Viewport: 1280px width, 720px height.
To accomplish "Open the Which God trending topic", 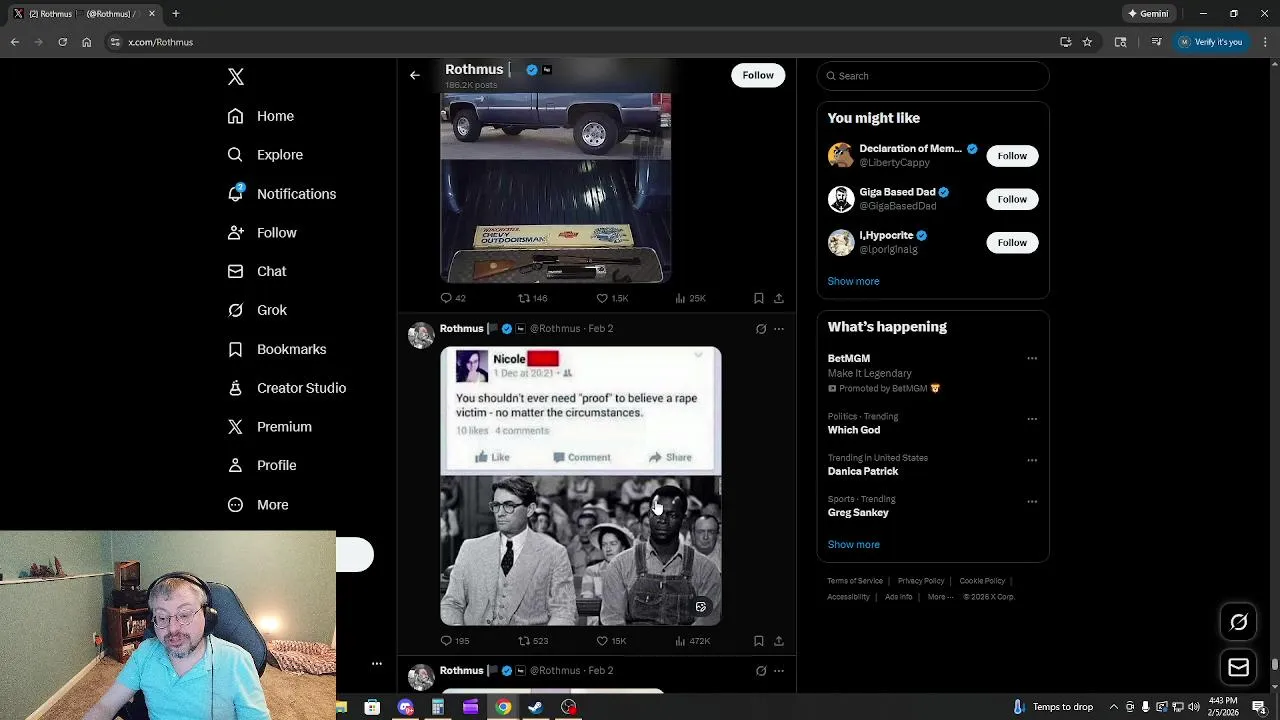I will [x=853, y=430].
